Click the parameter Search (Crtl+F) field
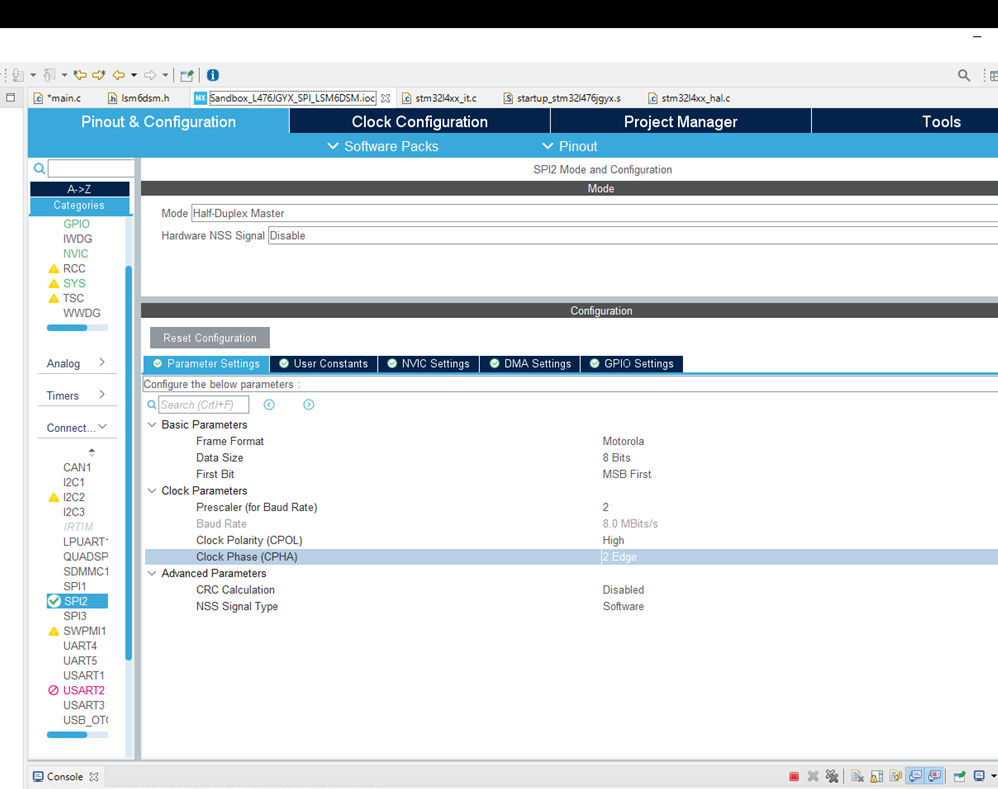The image size is (998, 789). point(204,405)
